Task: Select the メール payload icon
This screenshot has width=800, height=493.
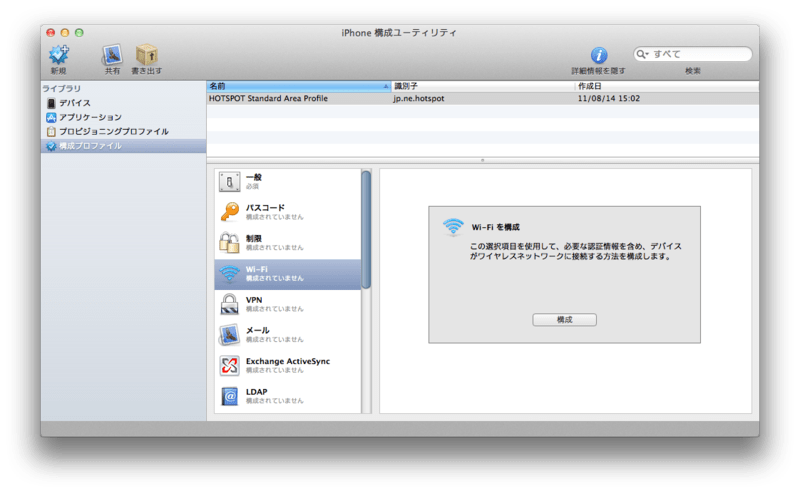Action: (229, 334)
